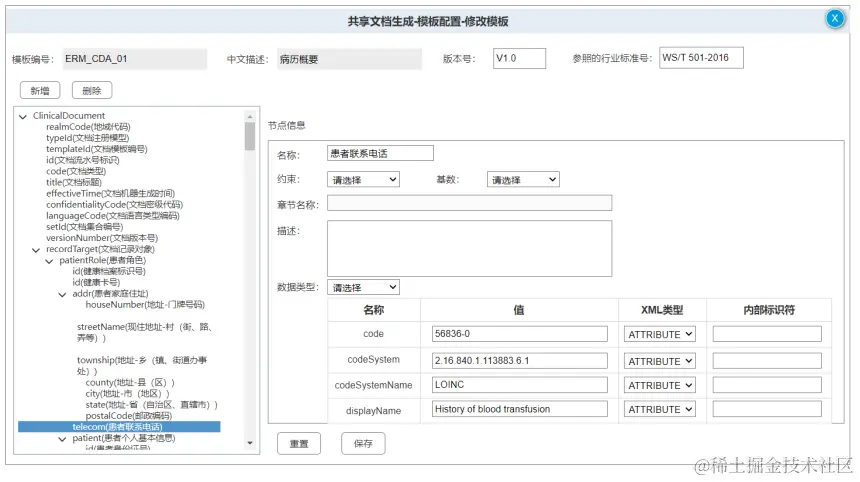Select typeId tree item
Screen dimensions: 860x482
tap(88, 138)
